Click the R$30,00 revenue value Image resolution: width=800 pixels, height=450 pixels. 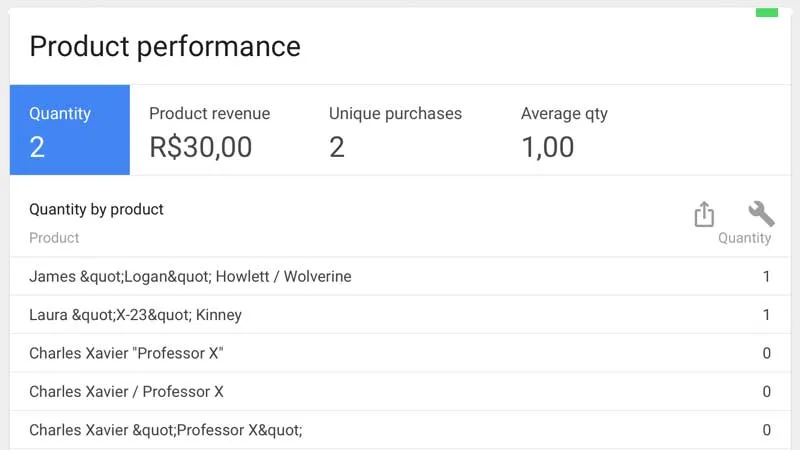point(200,147)
